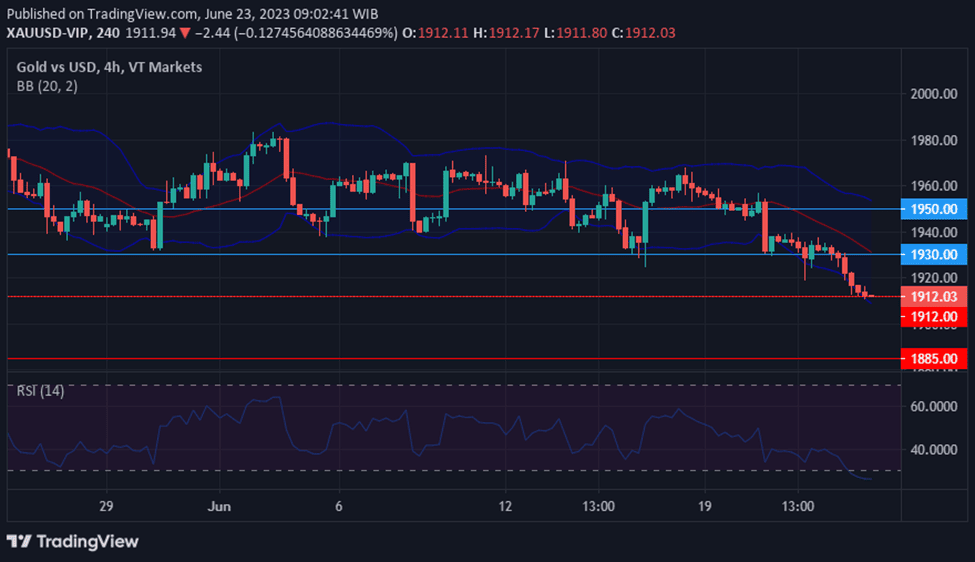Select the blue 1950.00 price label

(x=933, y=209)
